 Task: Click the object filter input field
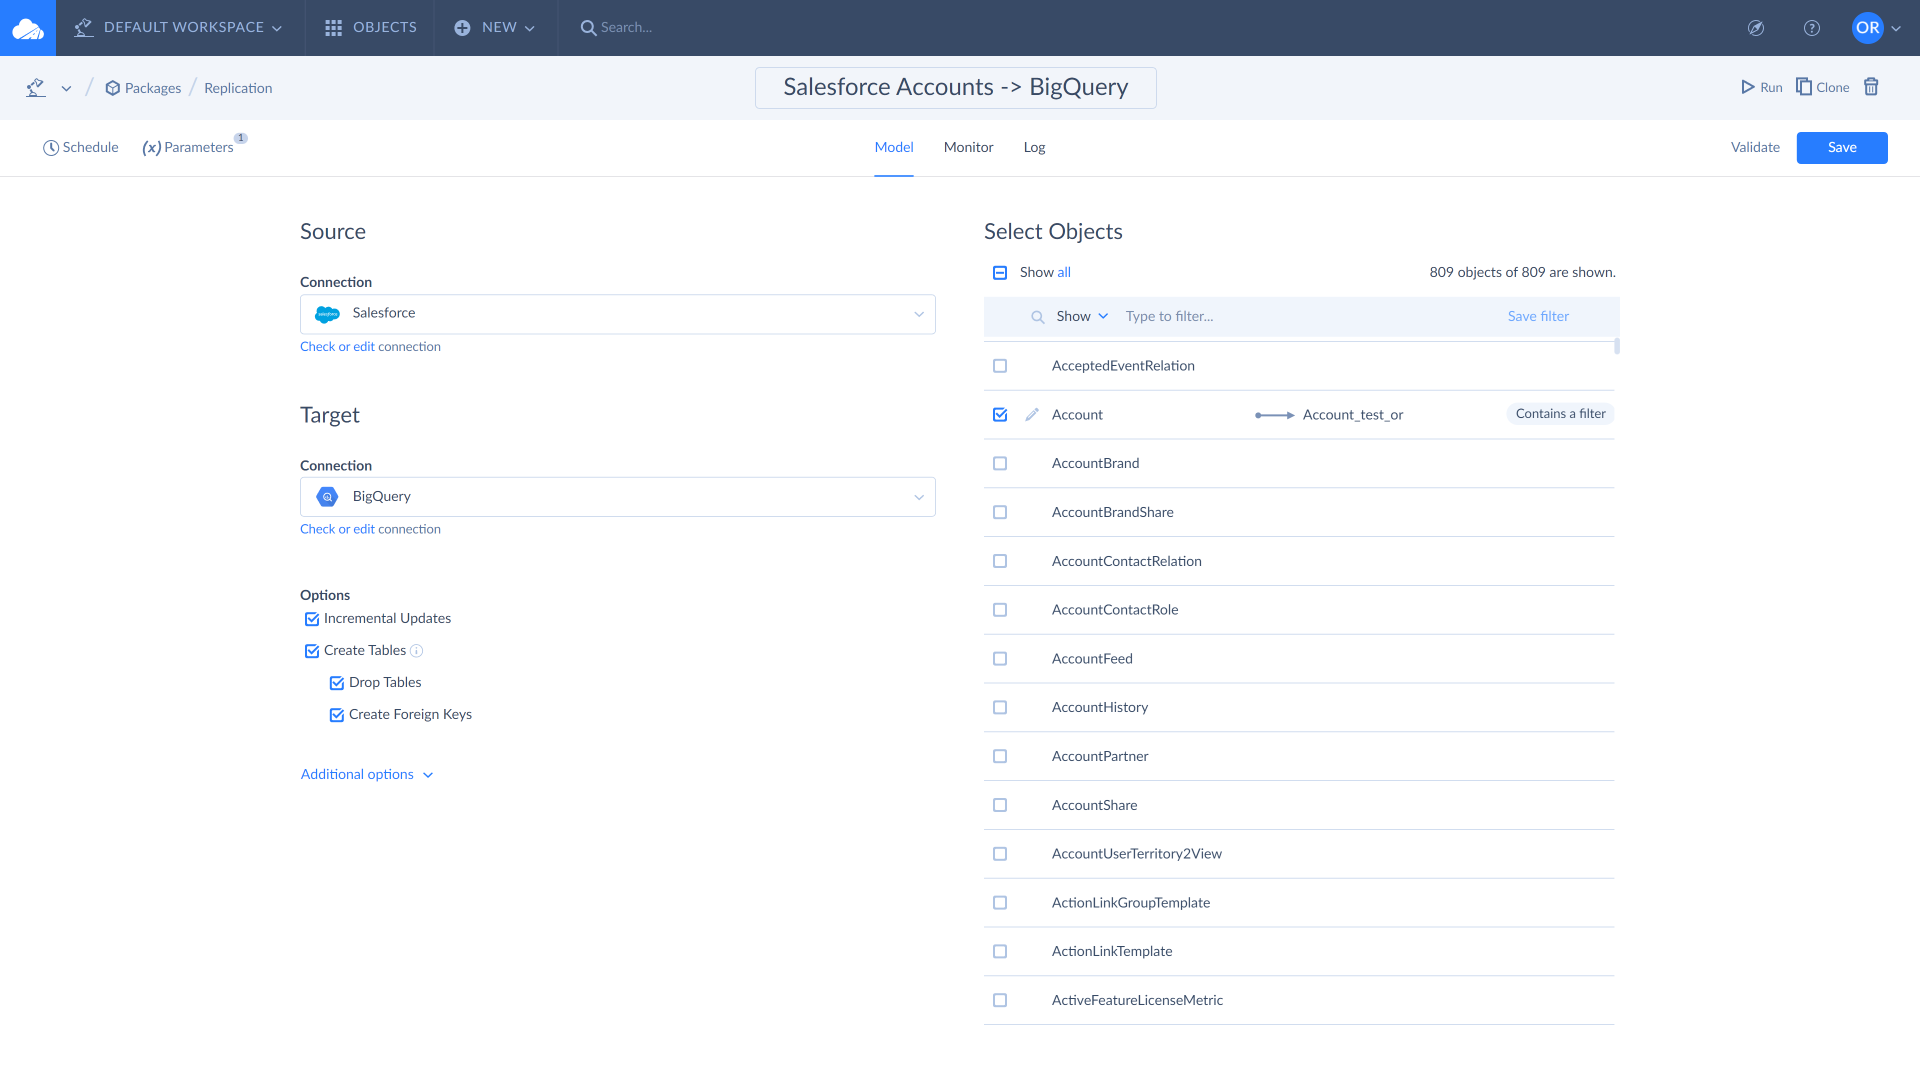(x=1200, y=316)
